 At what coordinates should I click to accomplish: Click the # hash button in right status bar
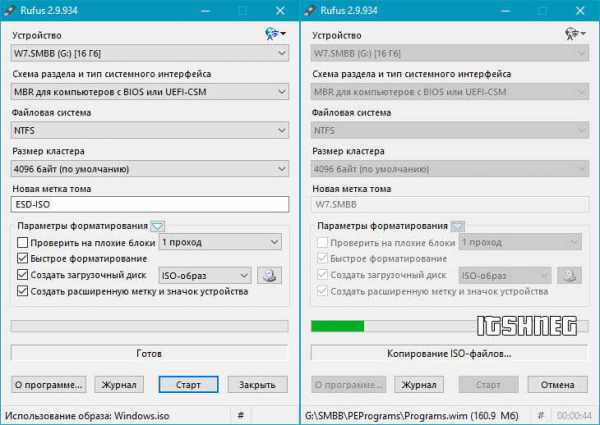coord(541,415)
